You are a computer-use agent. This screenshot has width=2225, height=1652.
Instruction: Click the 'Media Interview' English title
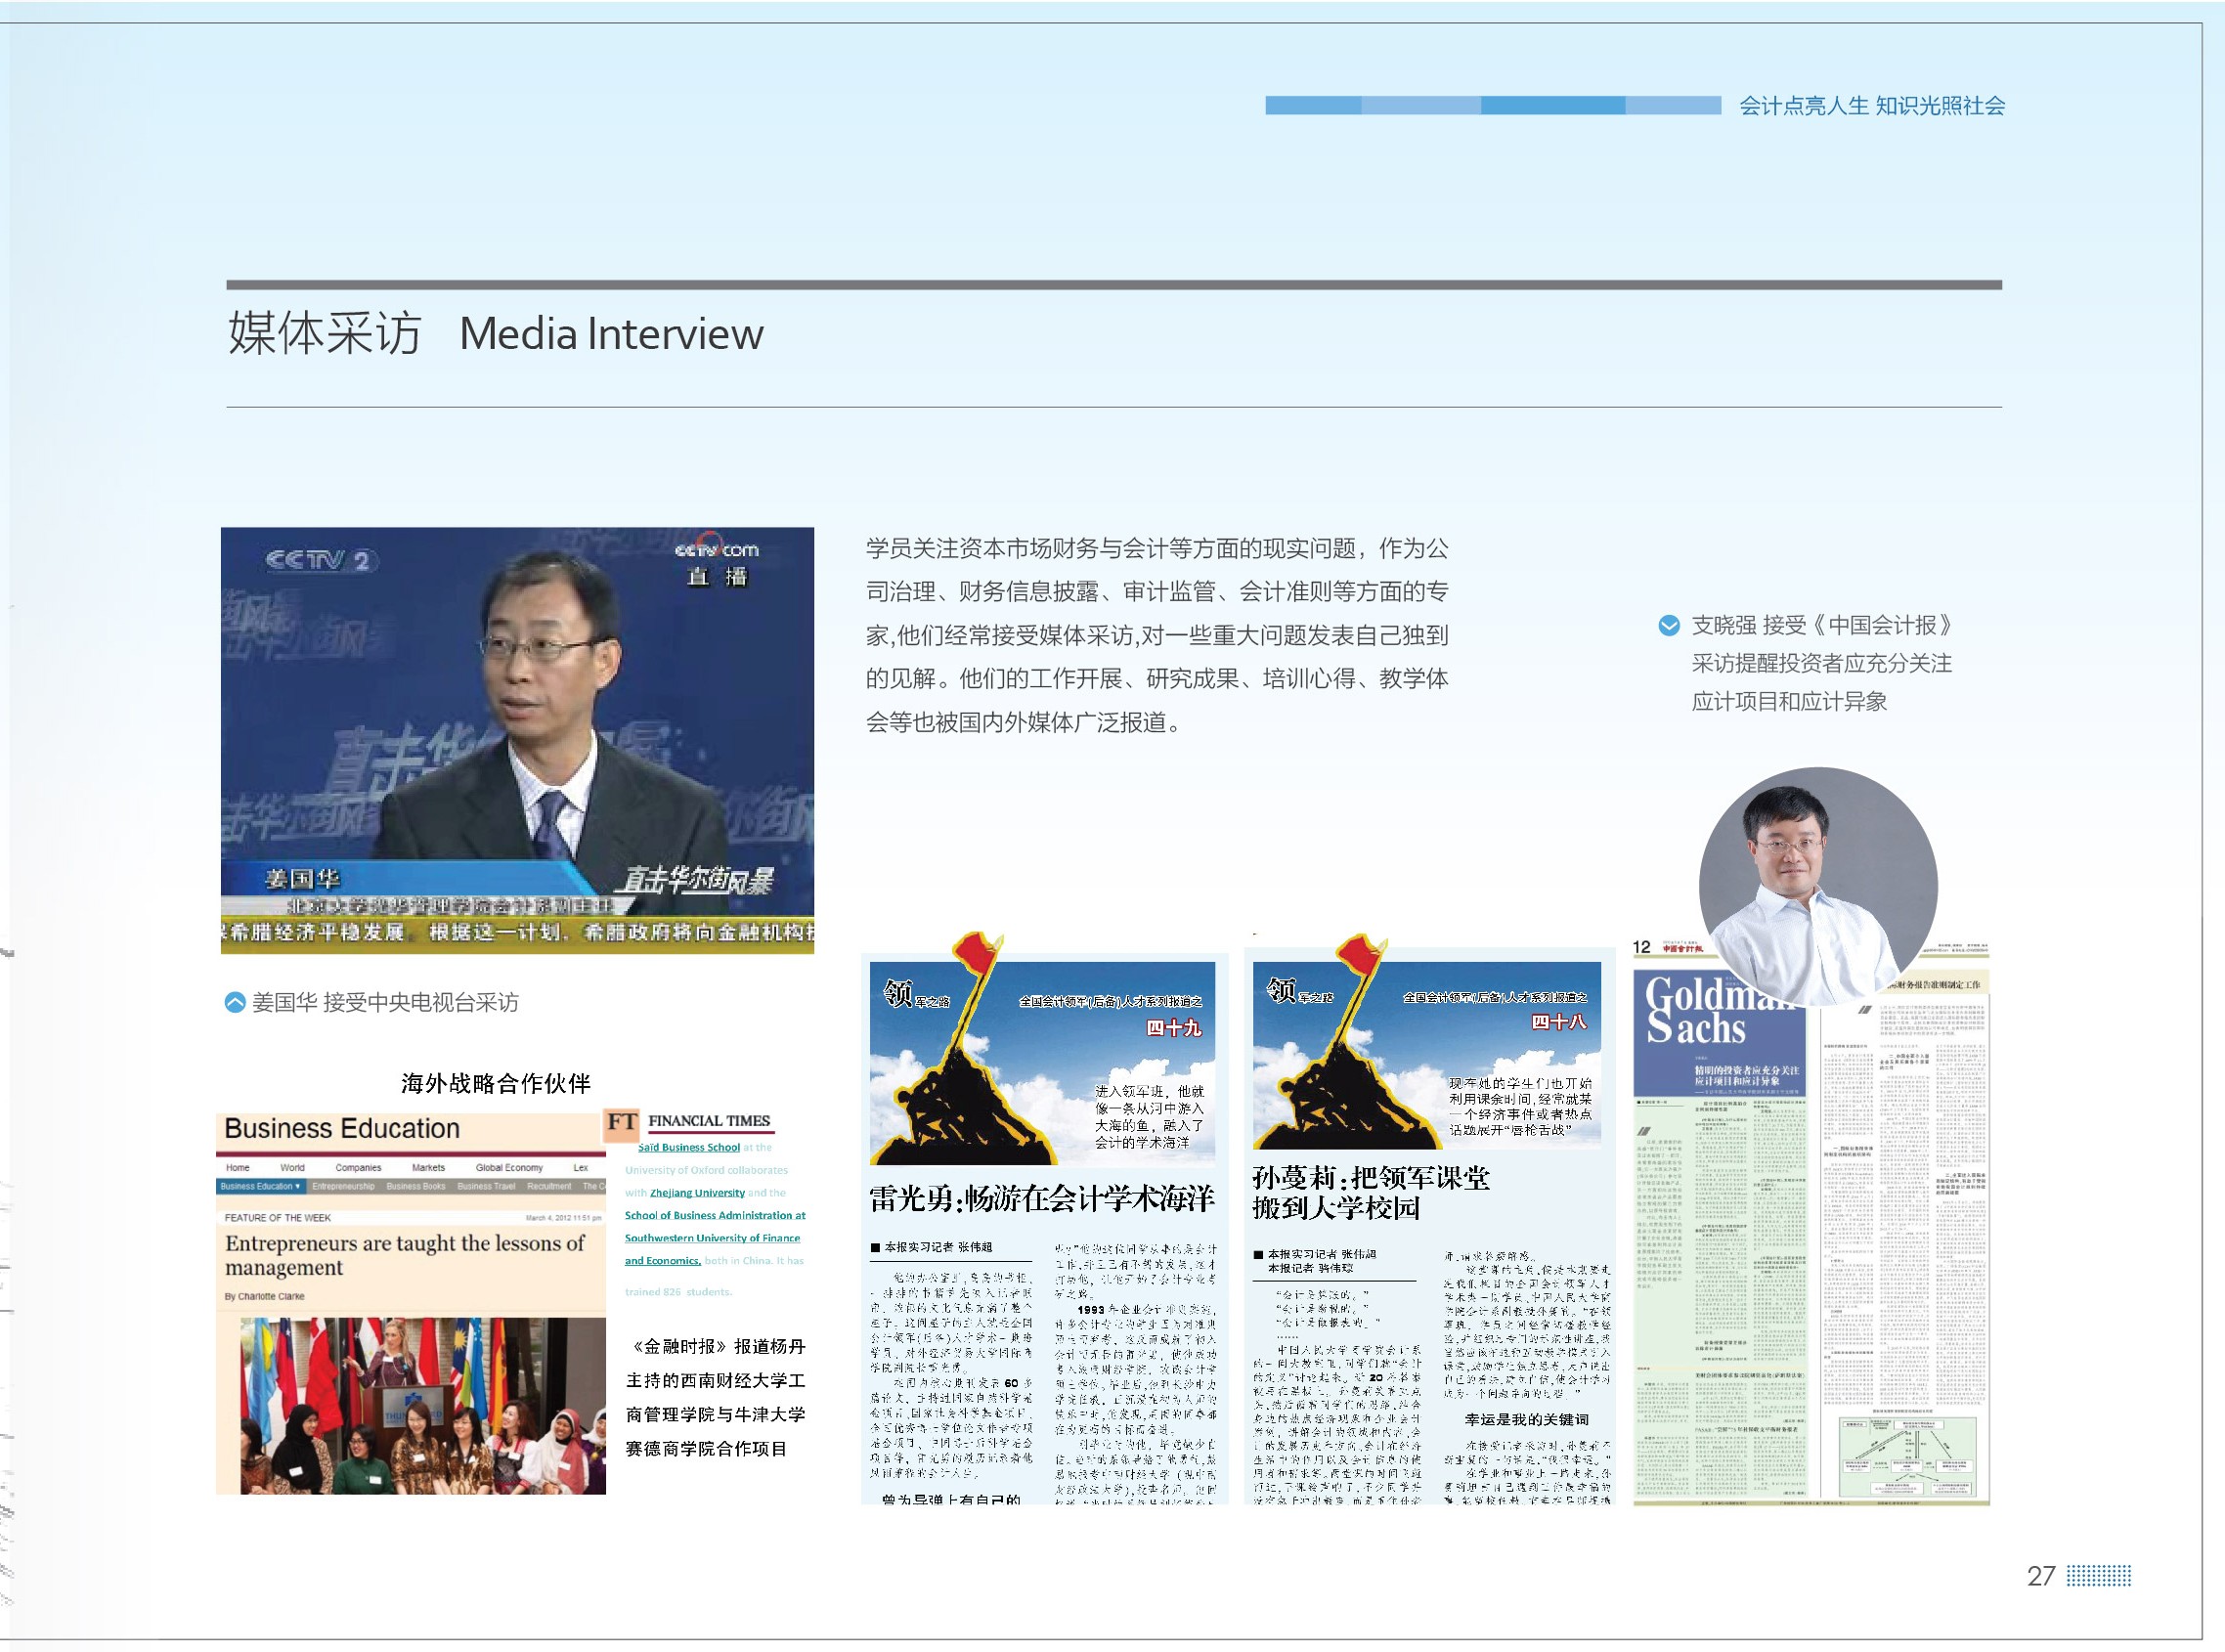pyautogui.click(x=611, y=334)
